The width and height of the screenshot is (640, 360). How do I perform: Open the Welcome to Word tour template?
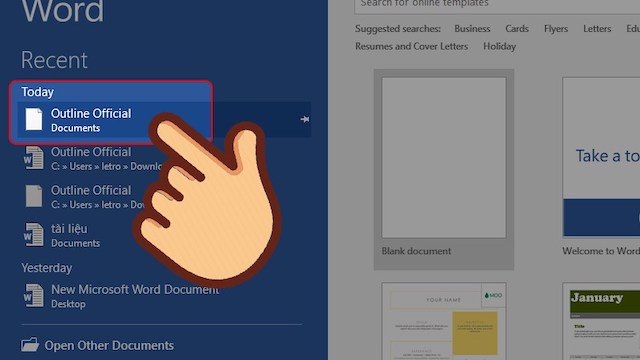pos(601,158)
